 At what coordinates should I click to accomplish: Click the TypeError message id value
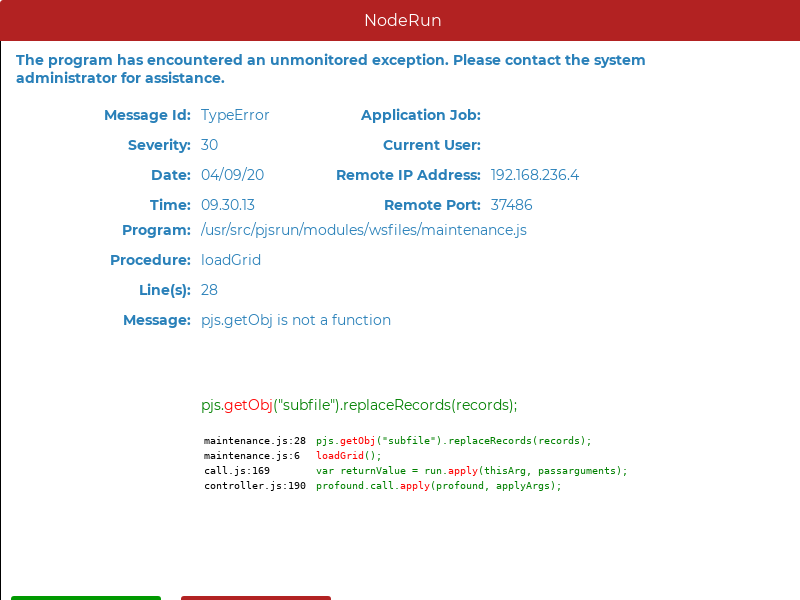pyautogui.click(x=235, y=115)
